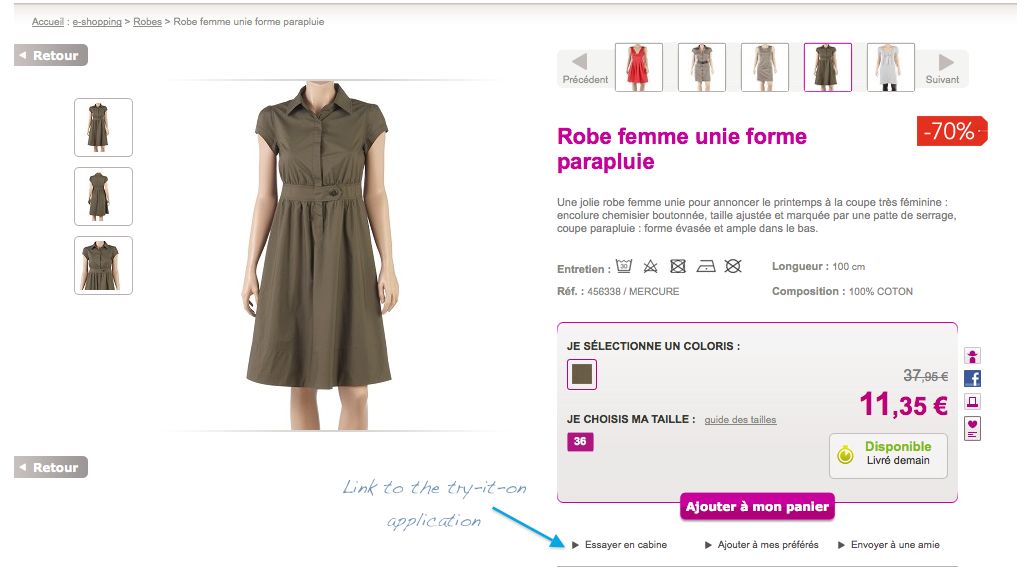Click the pink figure icon in side strip
The height and width of the screenshot is (576, 1033).
tap(972, 355)
